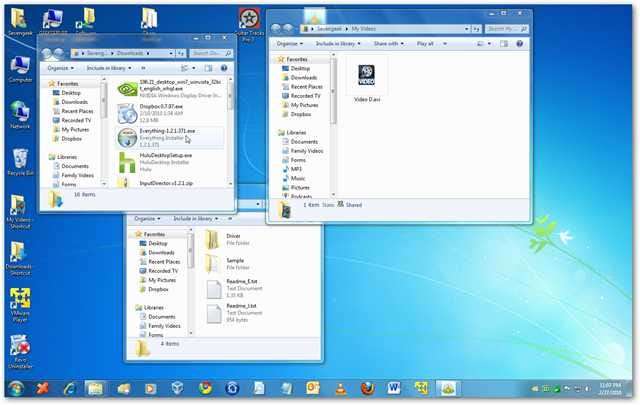Launch VLC media player from the taskbar
This screenshot has height=405, width=640.
(x=340, y=388)
